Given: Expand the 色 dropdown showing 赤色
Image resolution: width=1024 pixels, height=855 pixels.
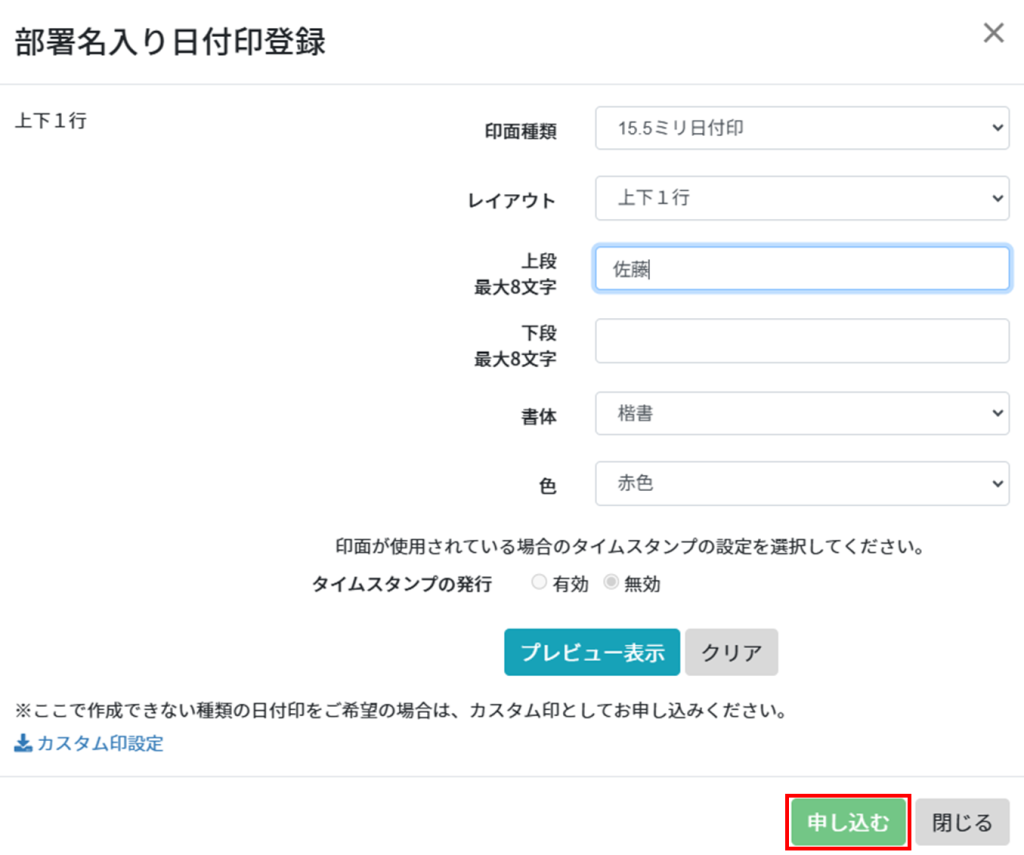Looking at the screenshot, I should (801, 483).
